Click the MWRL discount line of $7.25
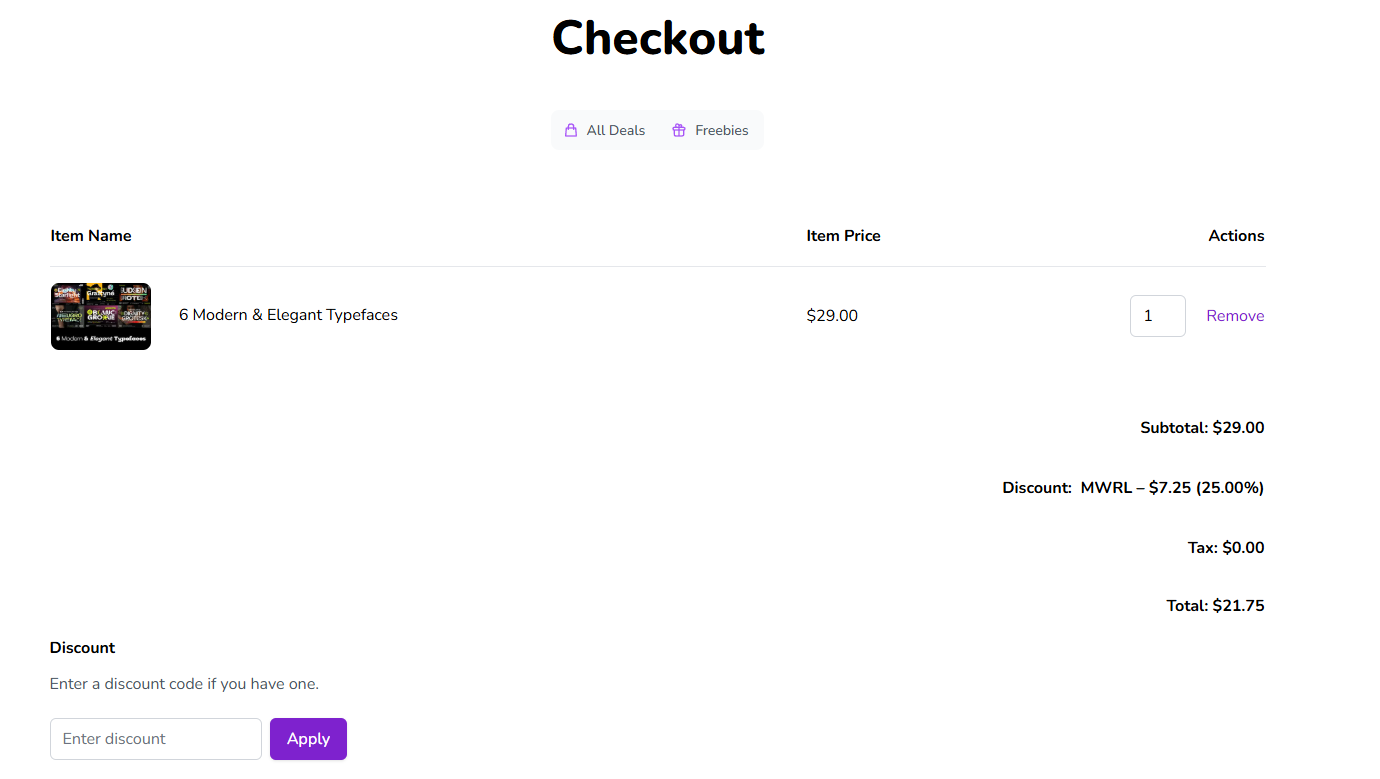This screenshot has width=1380, height=779. [x=1133, y=488]
